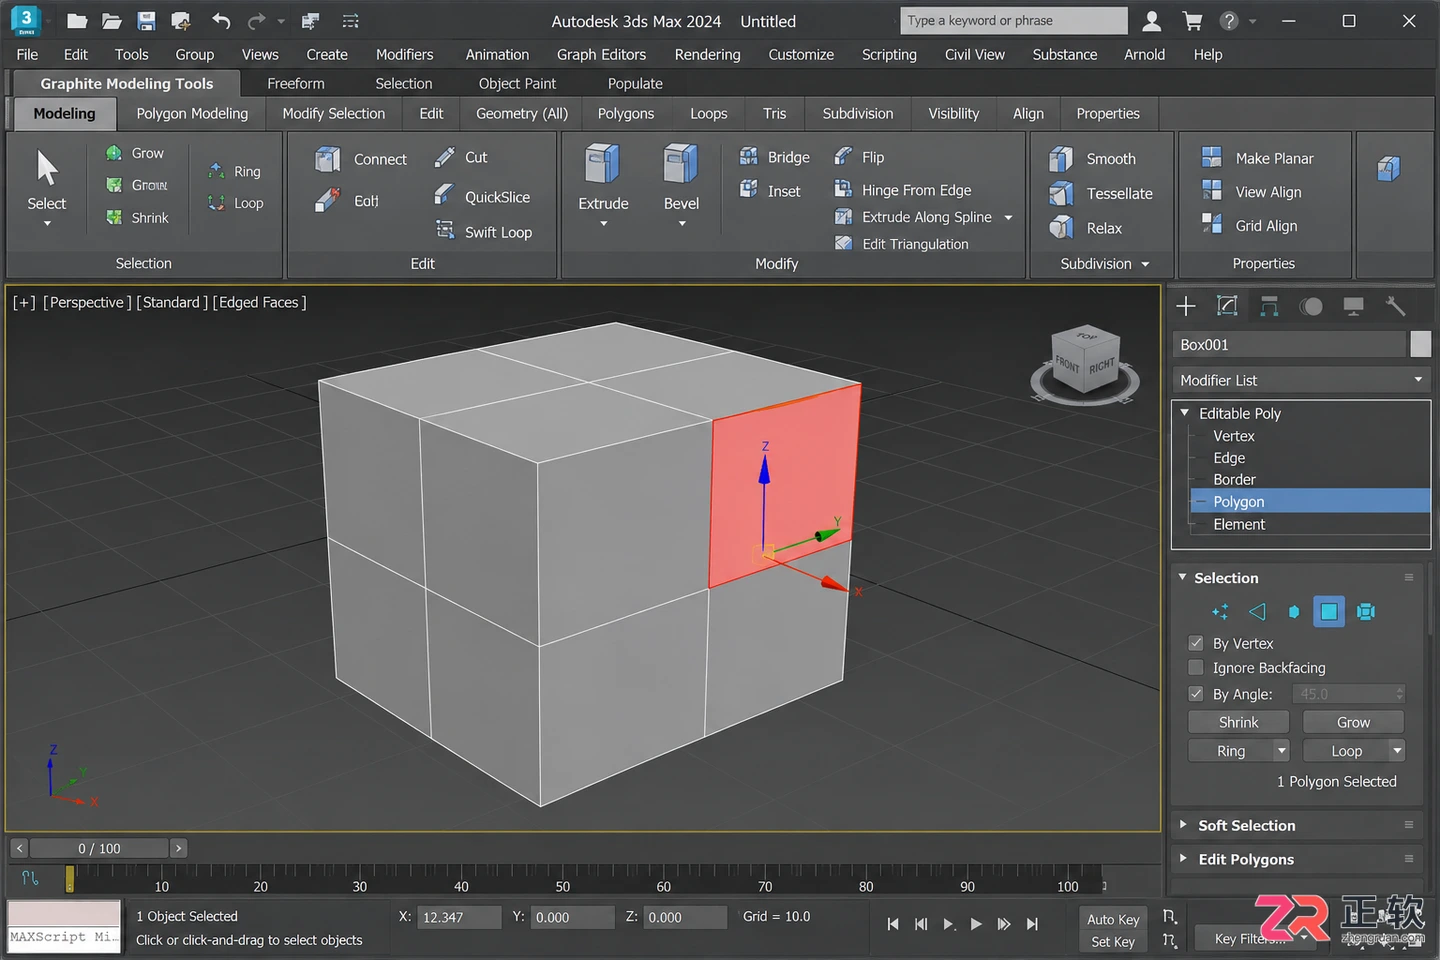Click Grow selection in the ribbon
Screen dimensions: 1440x960
(134, 153)
